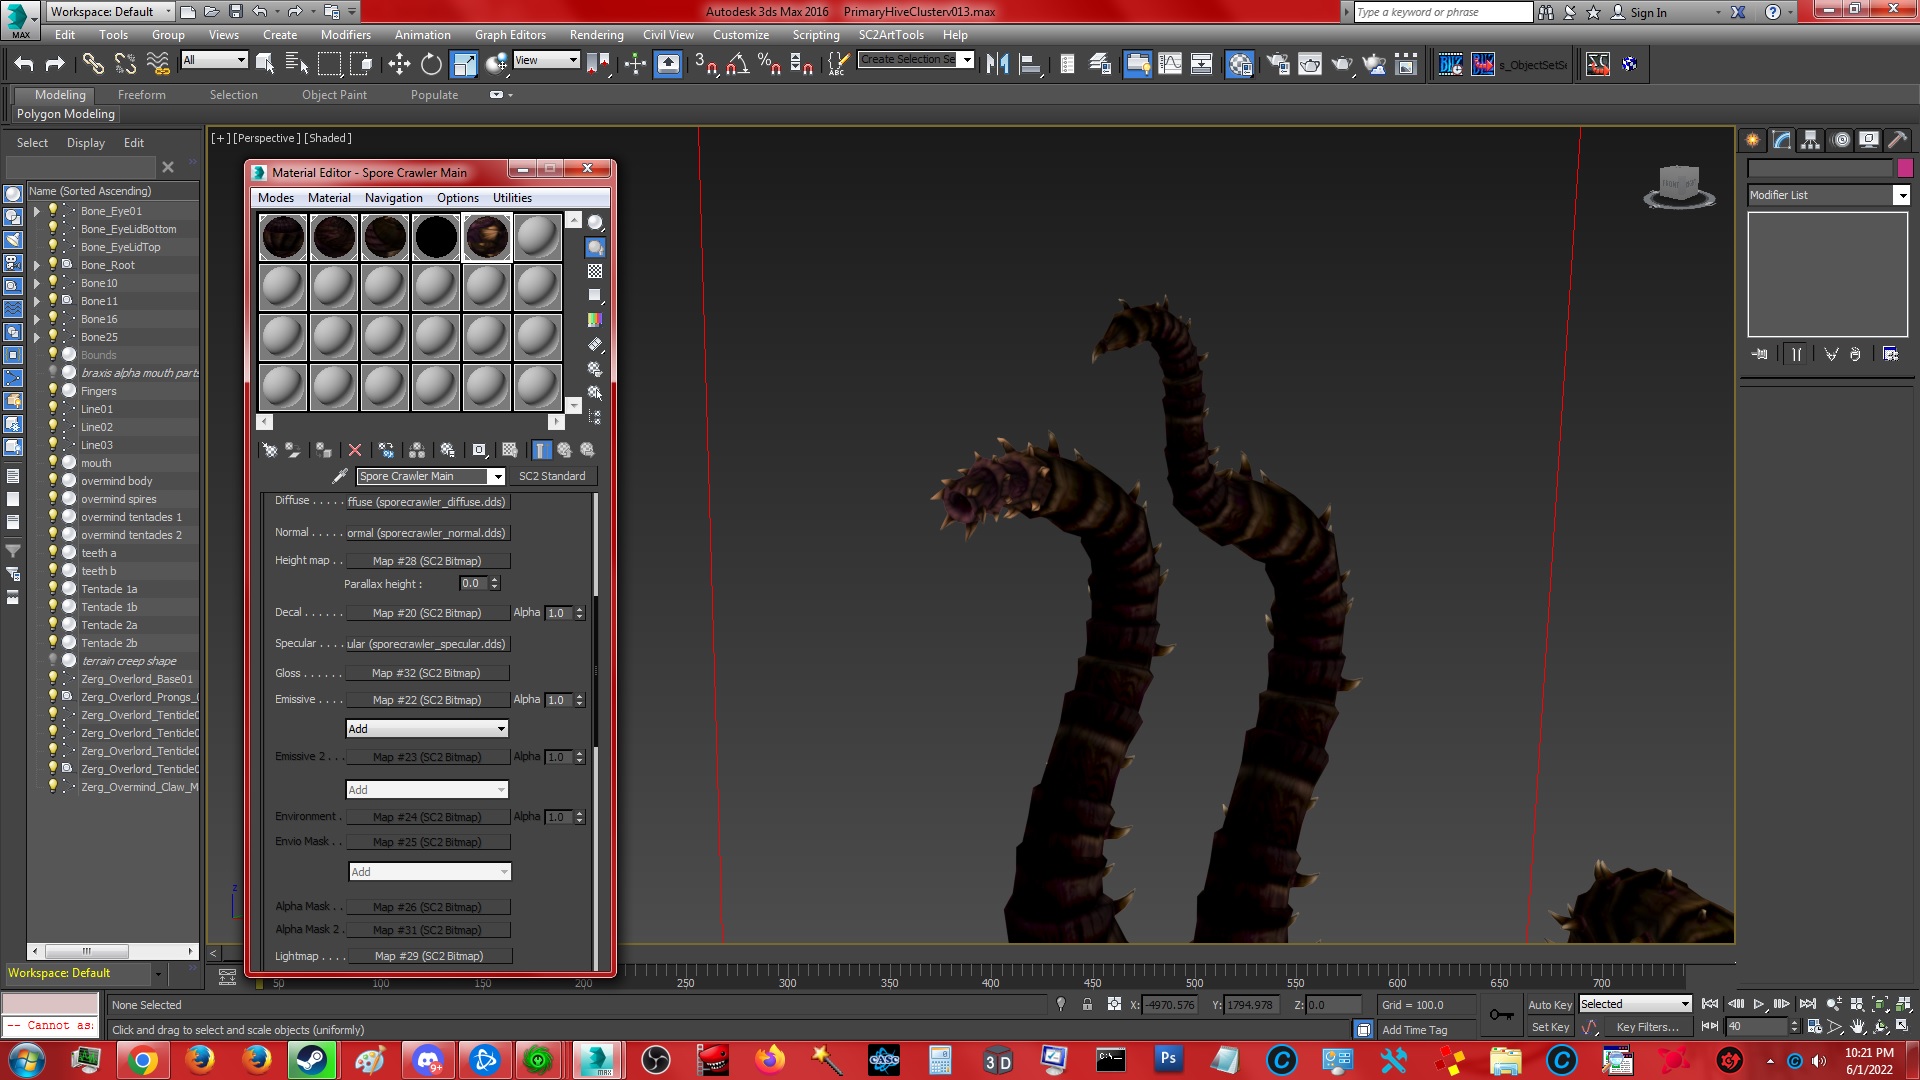The image size is (1920, 1080).
Task: Click the Mirror tool icon
Action: 997,64
